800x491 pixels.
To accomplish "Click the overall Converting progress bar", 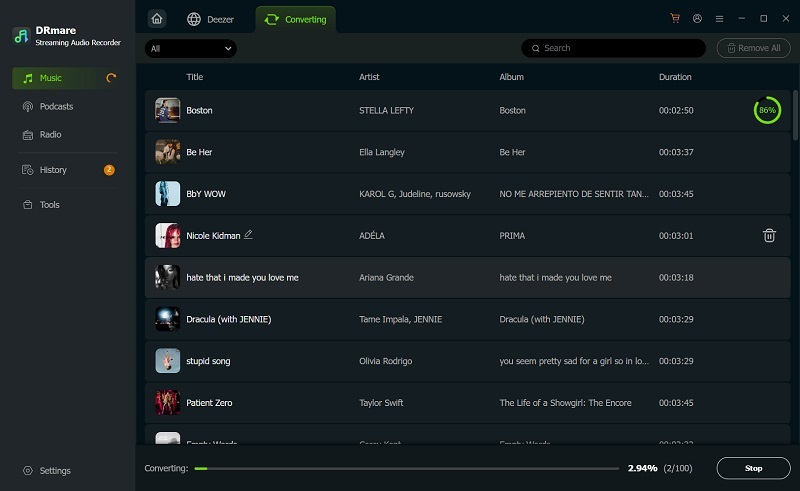I will [407, 469].
